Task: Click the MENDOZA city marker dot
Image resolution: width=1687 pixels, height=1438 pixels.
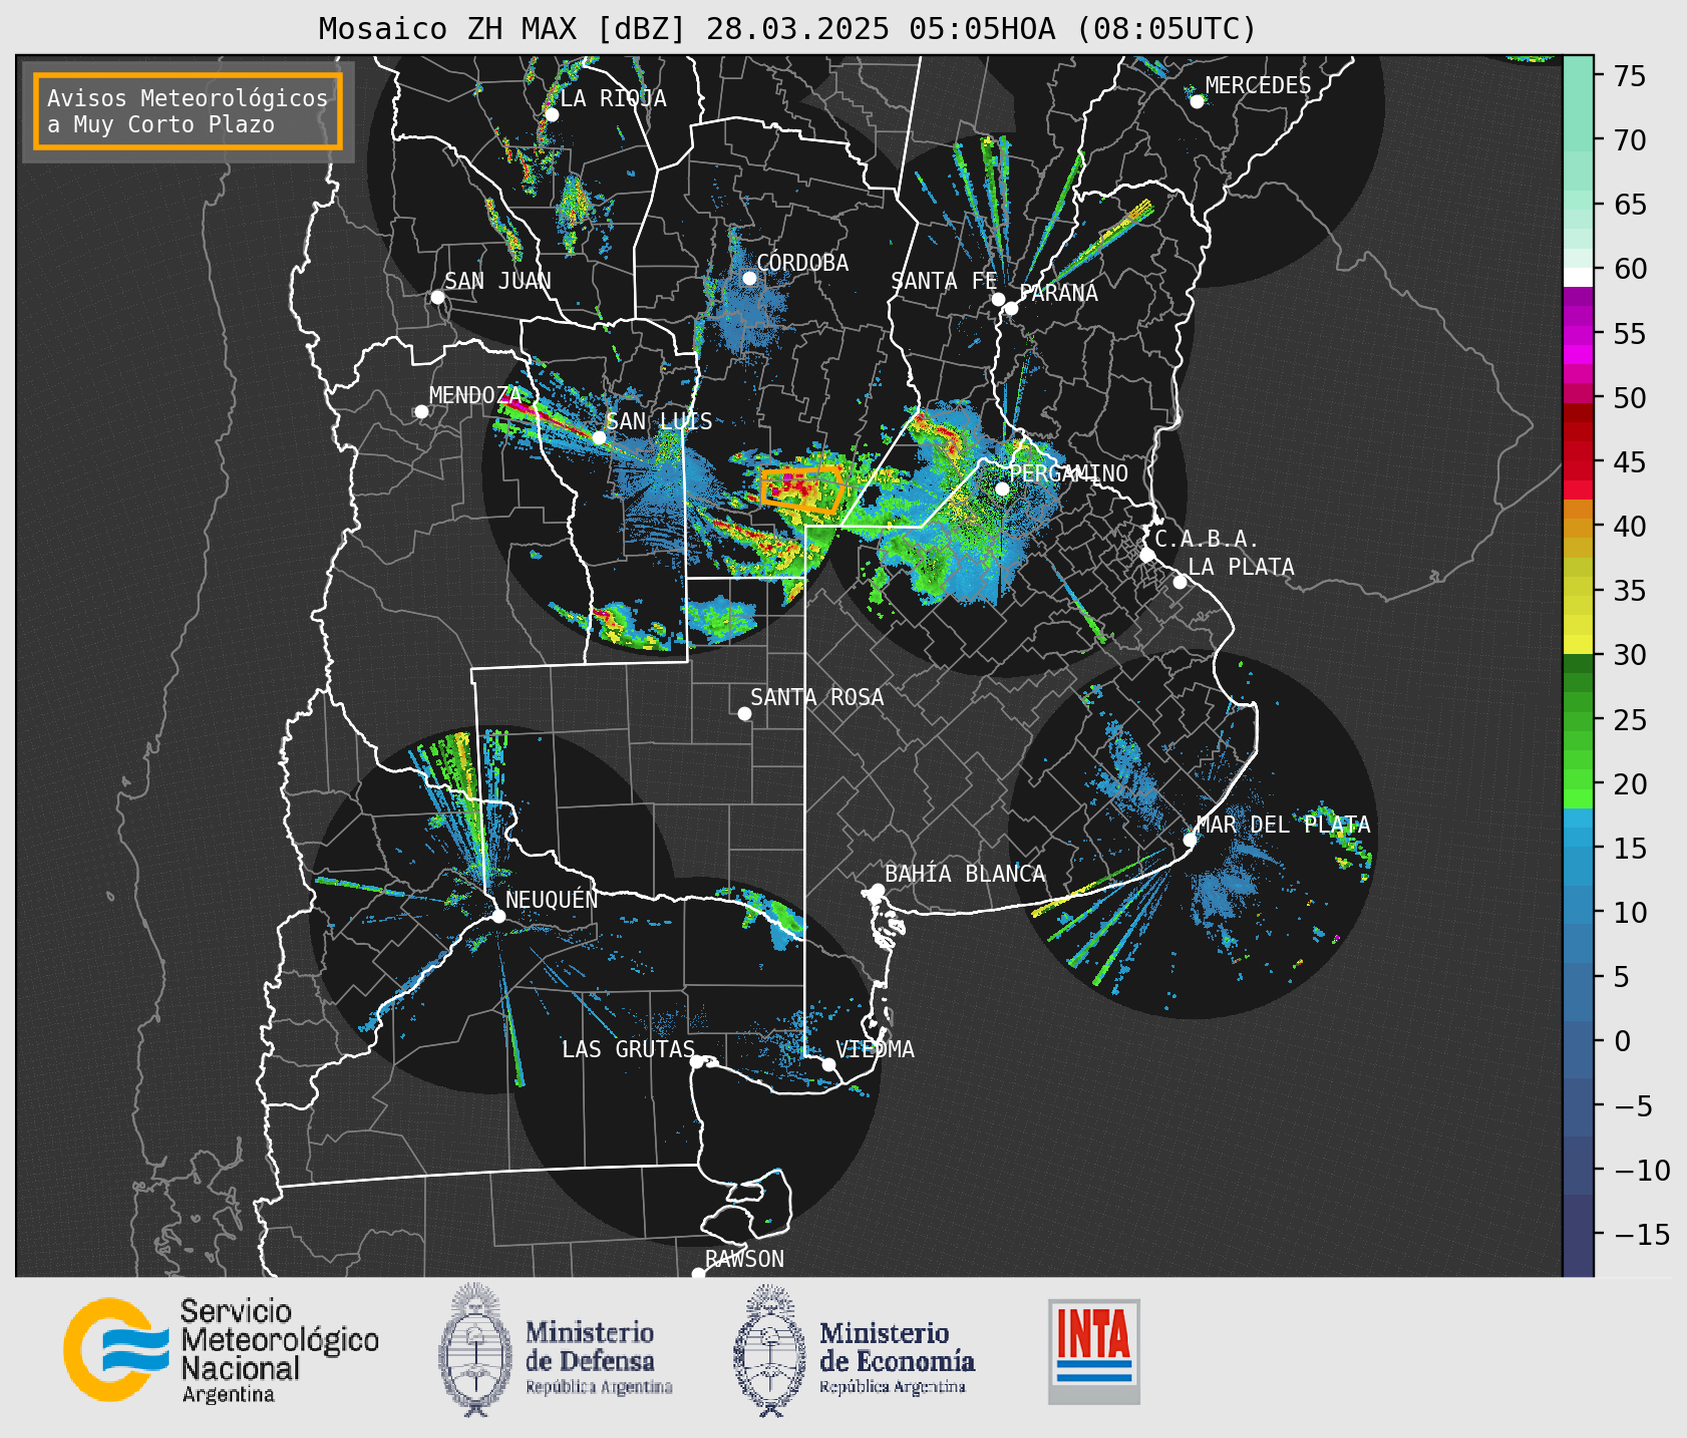Action: 421,412
